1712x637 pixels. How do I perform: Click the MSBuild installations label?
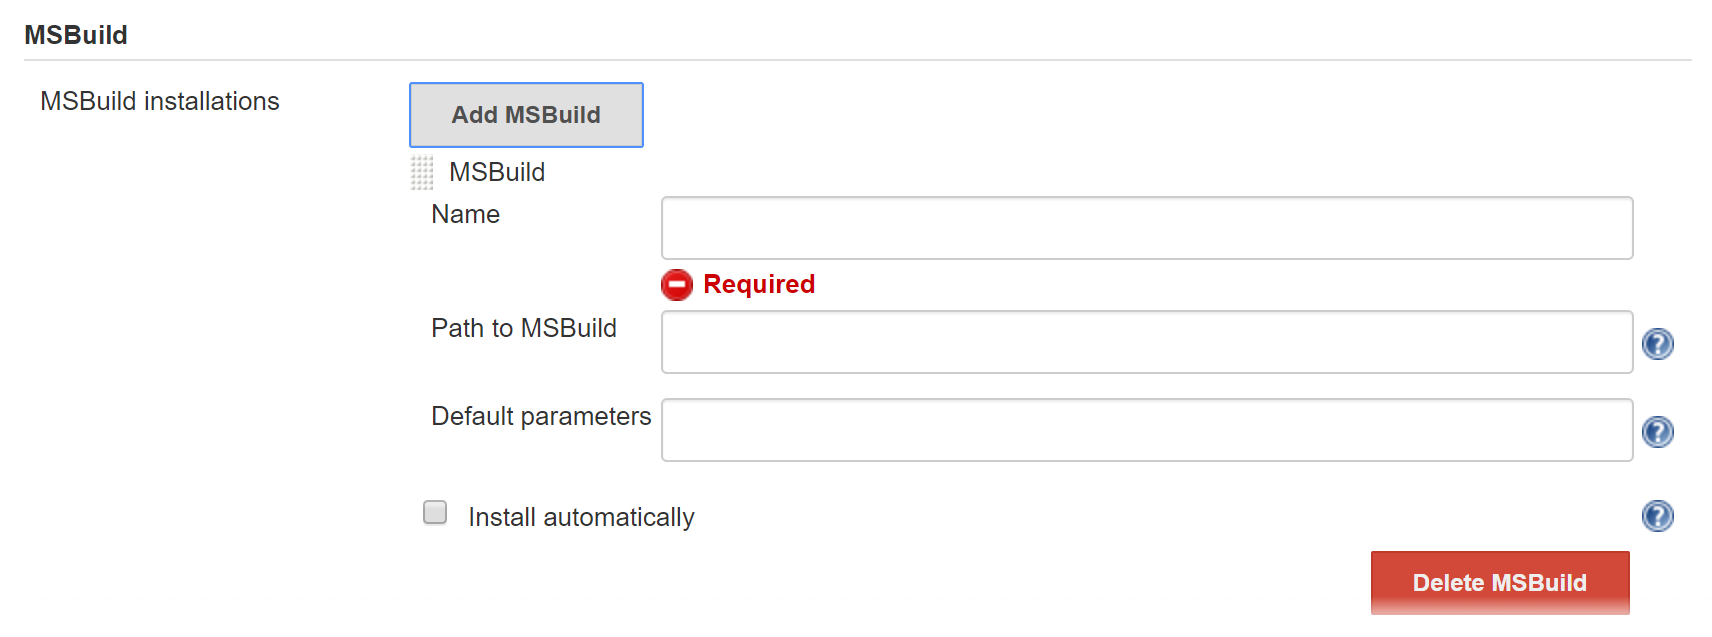160,101
